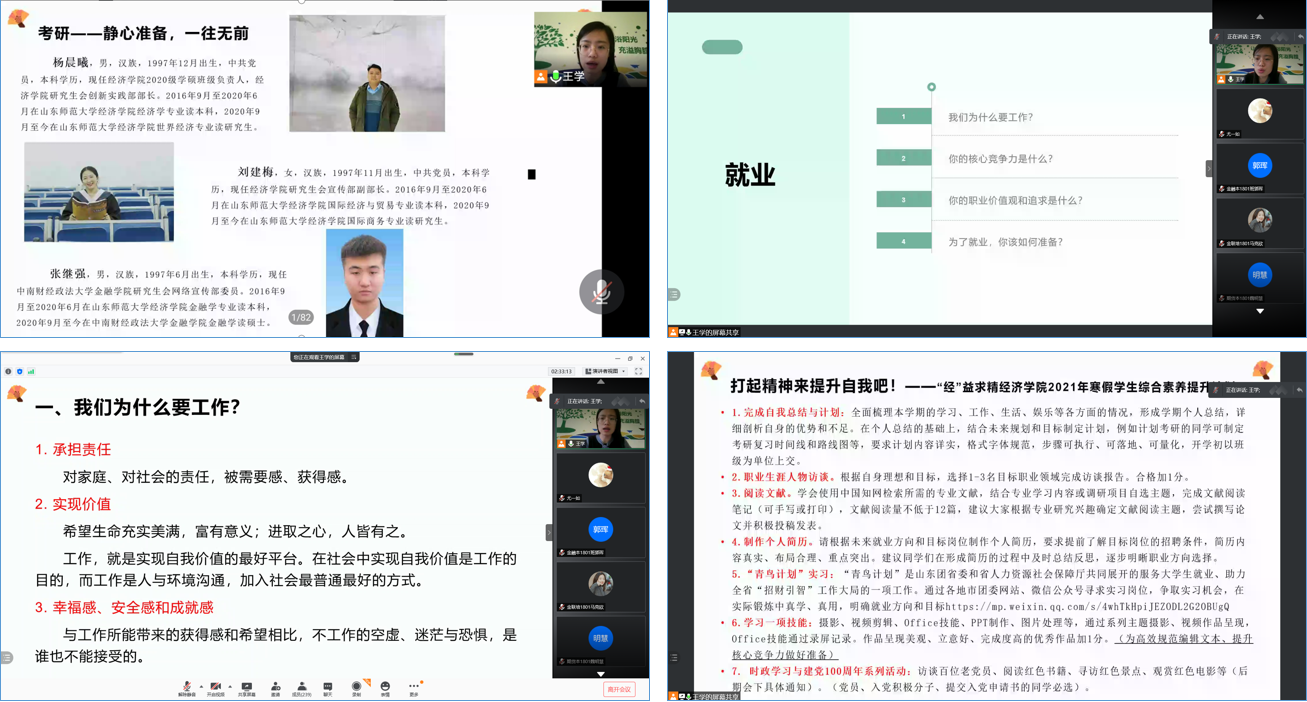Open the emoji reactions icon
This screenshot has height=702, width=1307.
click(x=385, y=688)
